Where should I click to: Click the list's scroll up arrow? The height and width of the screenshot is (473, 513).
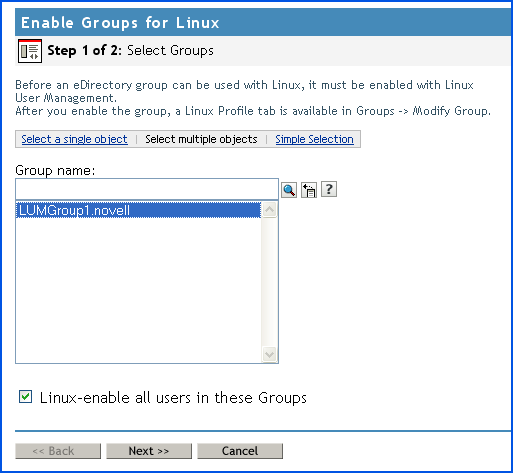click(x=269, y=210)
